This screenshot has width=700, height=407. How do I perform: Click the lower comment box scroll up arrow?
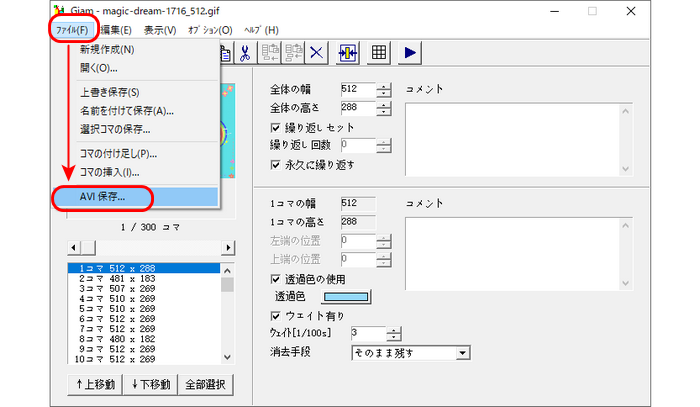pyautogui.click(x=626, y=225)
